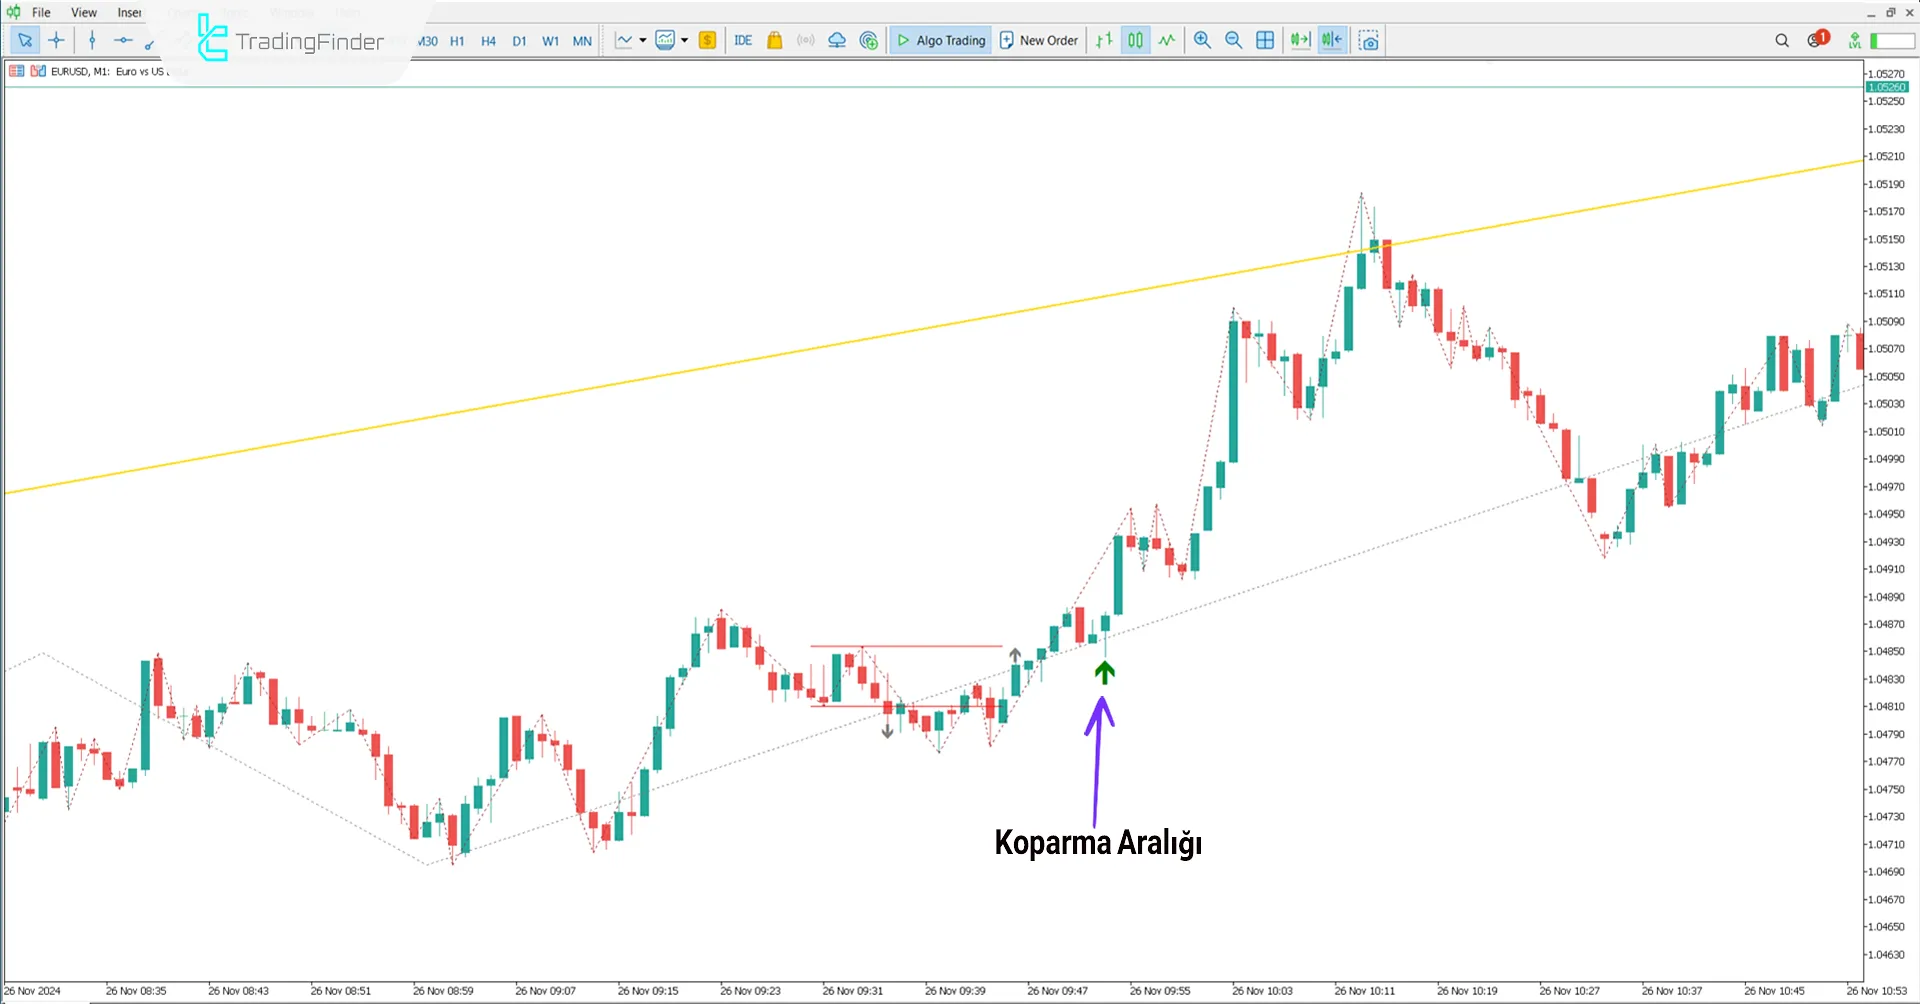Open the Market shopping bag icon
Image resolution: width=1920 pixels, height=1004 pixels.
[x=775, y=41]
